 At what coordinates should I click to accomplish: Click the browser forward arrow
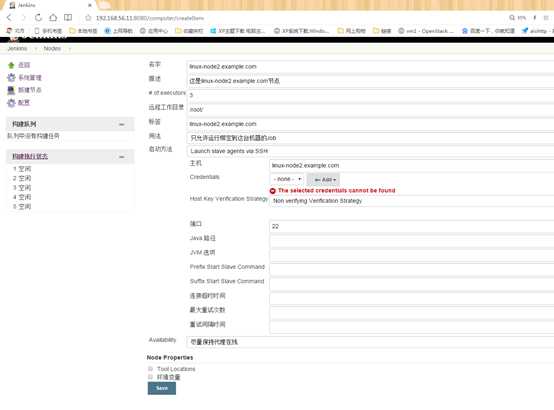click(23, 17)
